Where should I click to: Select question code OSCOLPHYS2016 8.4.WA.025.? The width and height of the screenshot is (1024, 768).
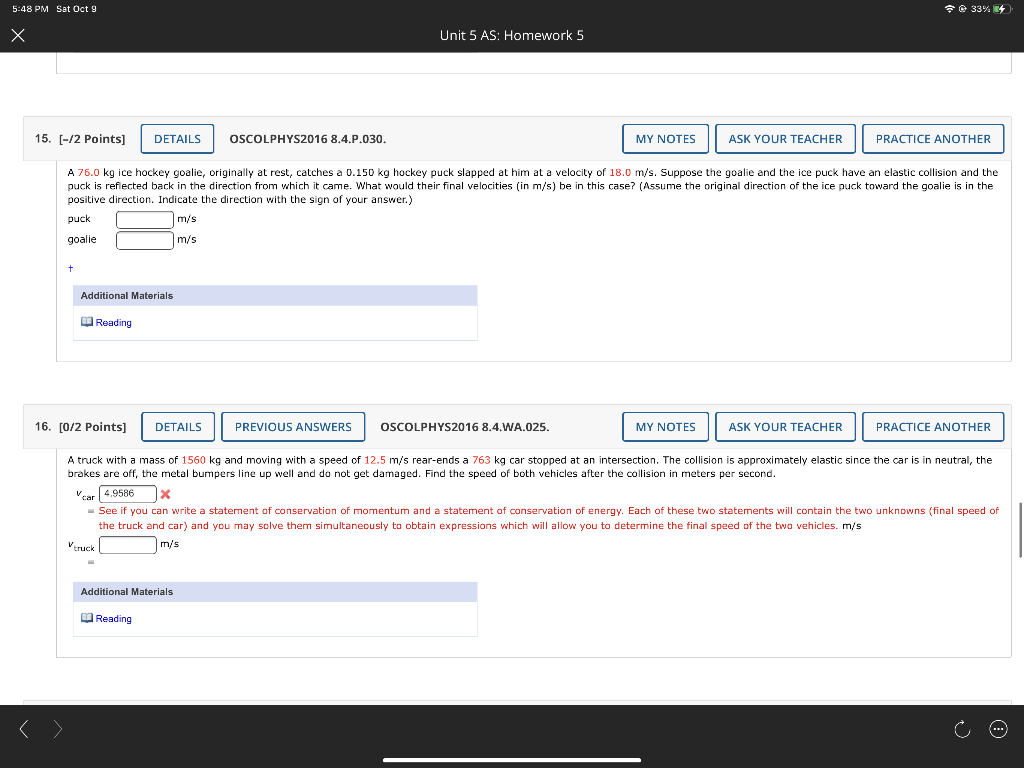click(465, 427)
